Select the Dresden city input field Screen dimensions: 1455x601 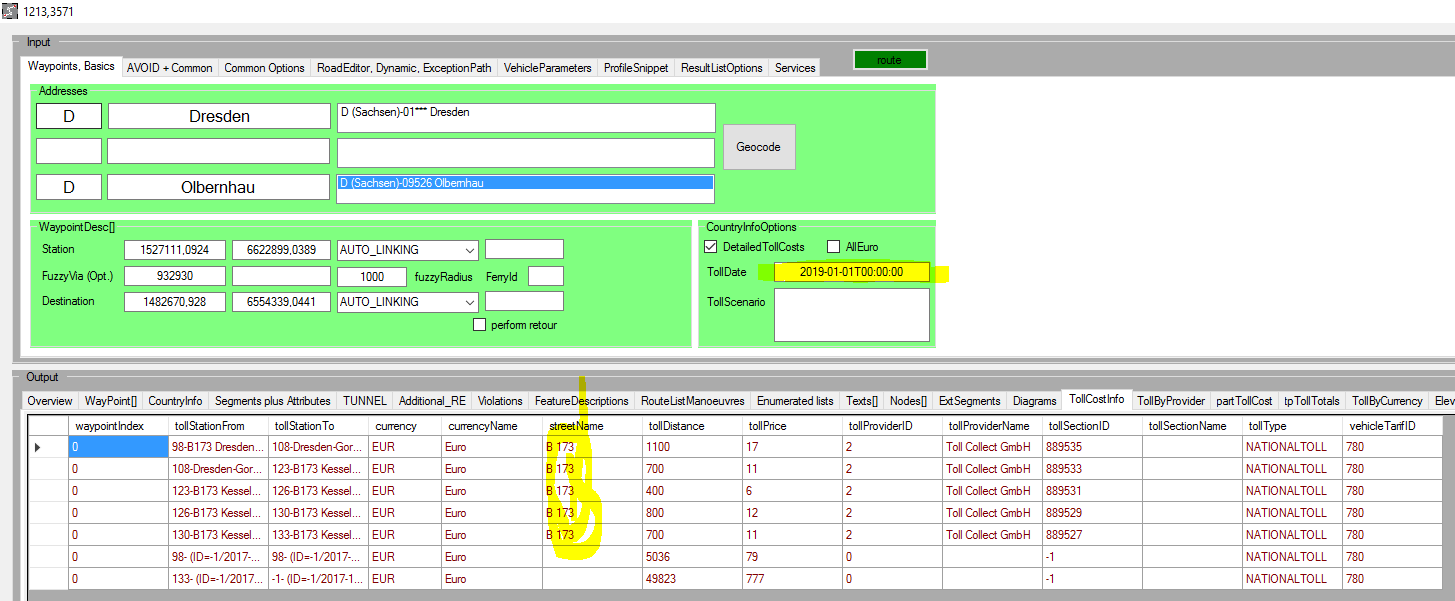tap(218, 117)
